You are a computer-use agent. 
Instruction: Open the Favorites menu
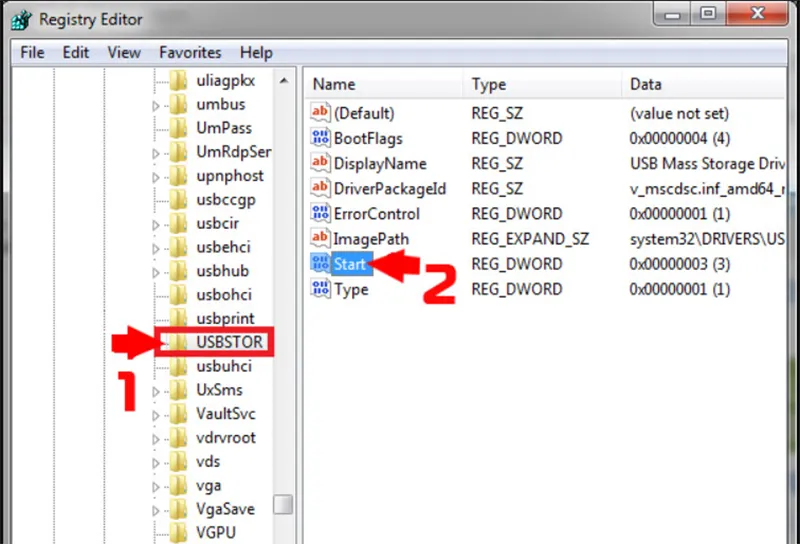pyautogui.click(x=190, y=52)
